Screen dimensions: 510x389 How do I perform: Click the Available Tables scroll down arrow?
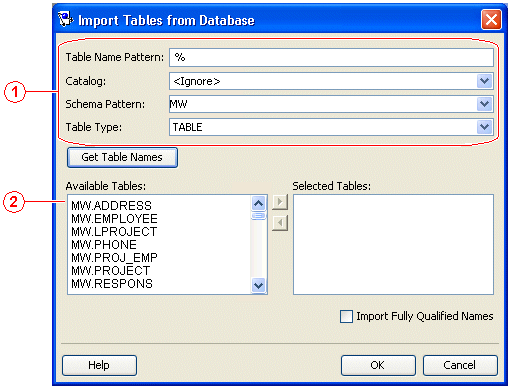click(259, 285)
